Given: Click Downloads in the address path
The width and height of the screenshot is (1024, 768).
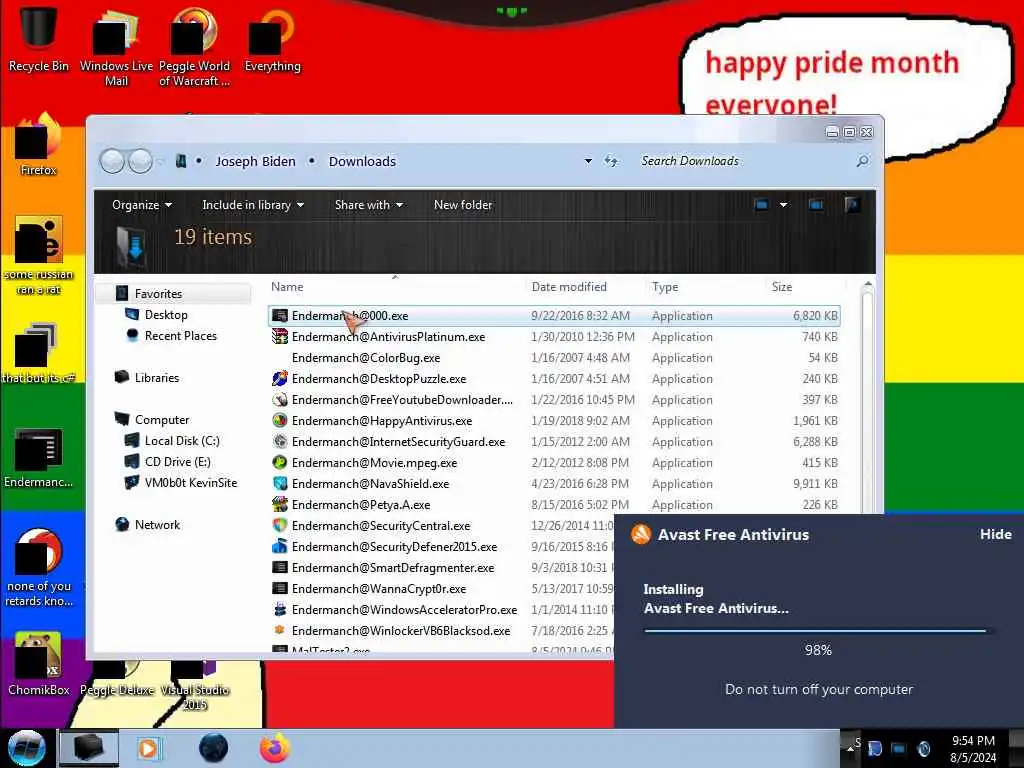Looking at the screenshot, I should [362, 161].
